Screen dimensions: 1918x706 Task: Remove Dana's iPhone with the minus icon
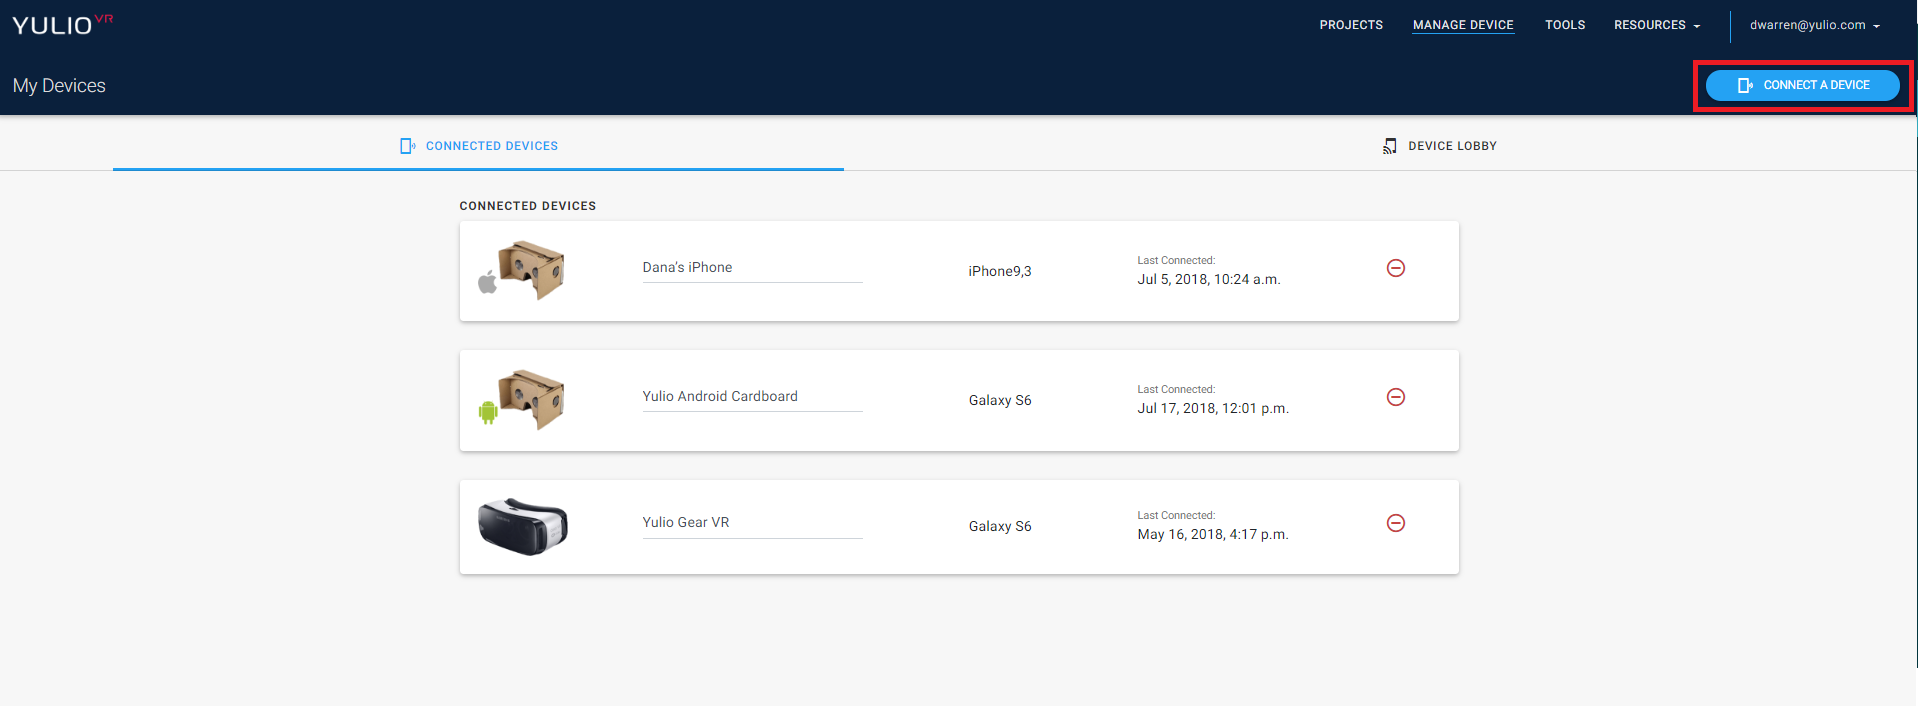pyautogui.click(x=1396, y=268)
